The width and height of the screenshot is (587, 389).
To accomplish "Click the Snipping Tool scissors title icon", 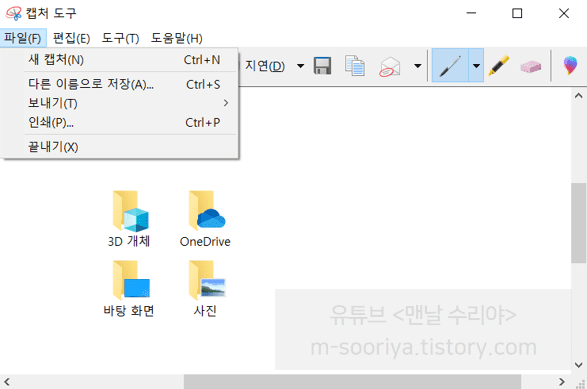I will tap(13, 13).
